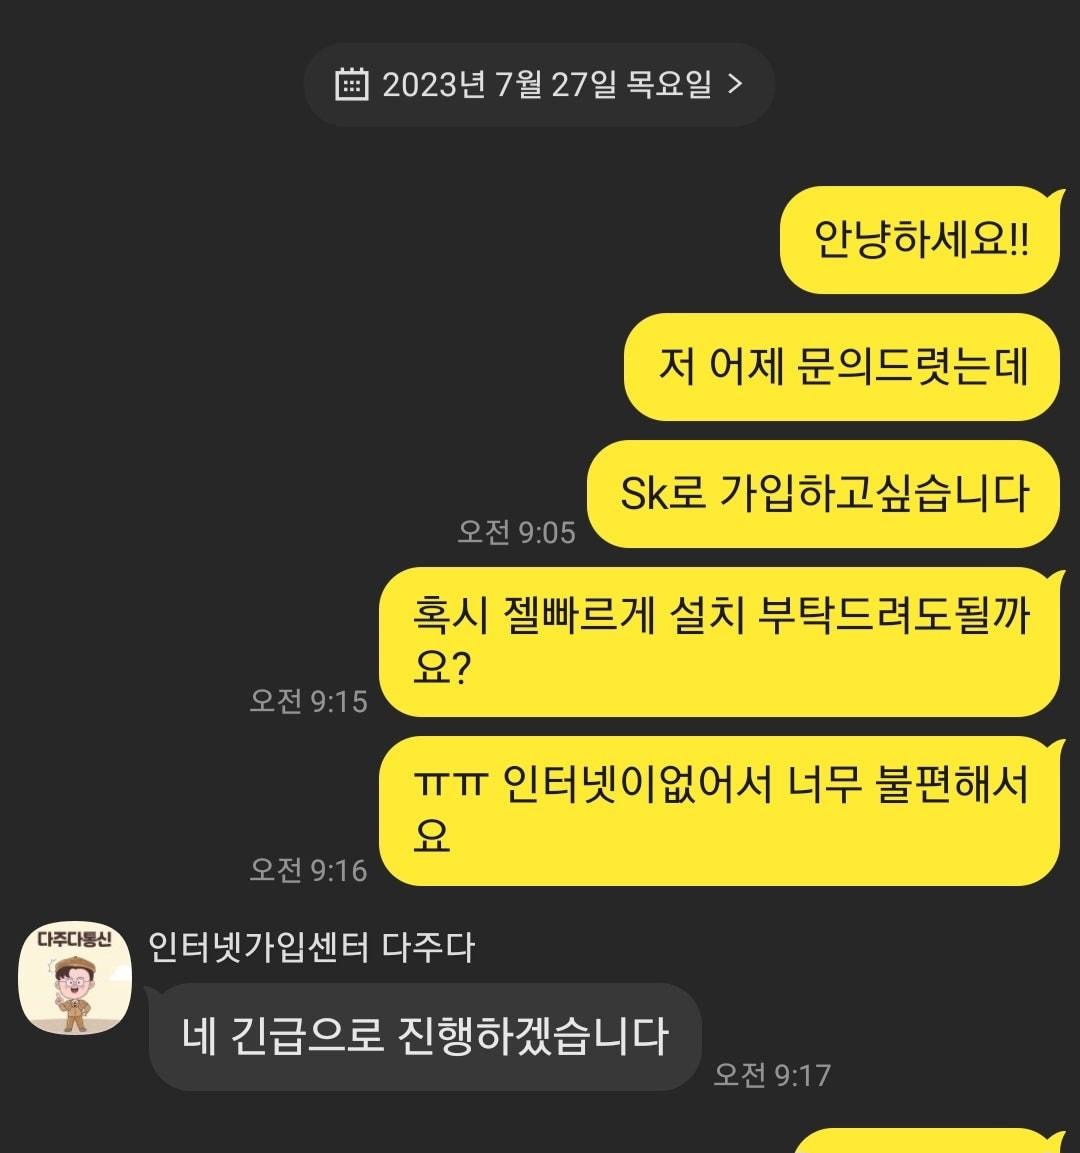Tap the 안녕하세요!! message bubble

point(920,240)
